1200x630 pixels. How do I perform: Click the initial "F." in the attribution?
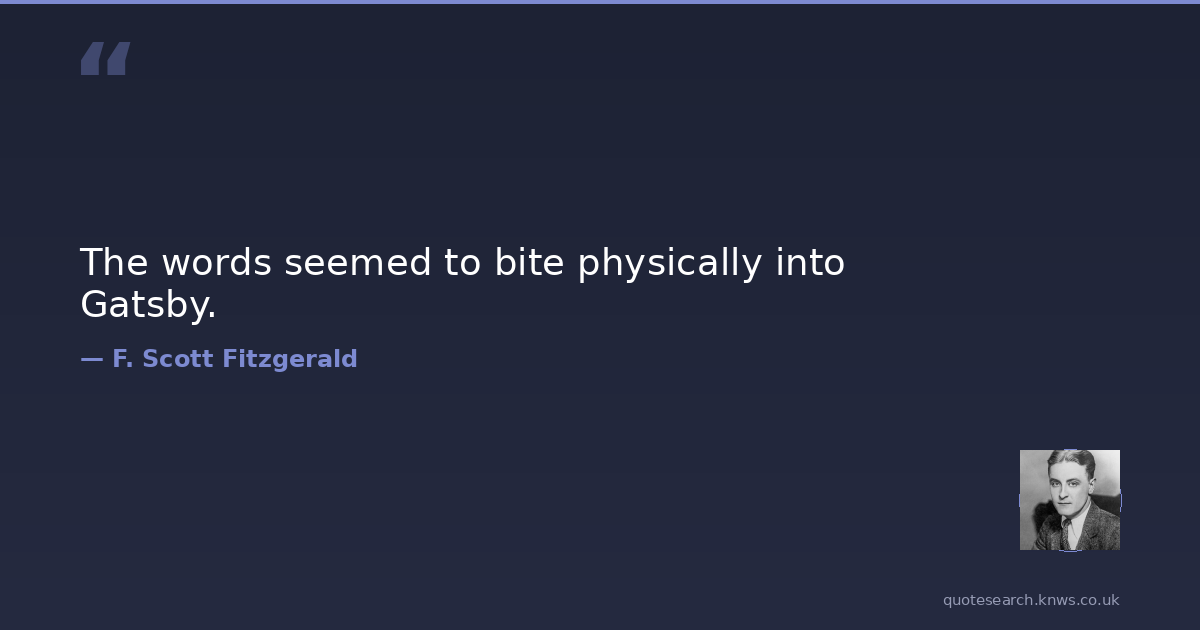click(x=122, y=359)
